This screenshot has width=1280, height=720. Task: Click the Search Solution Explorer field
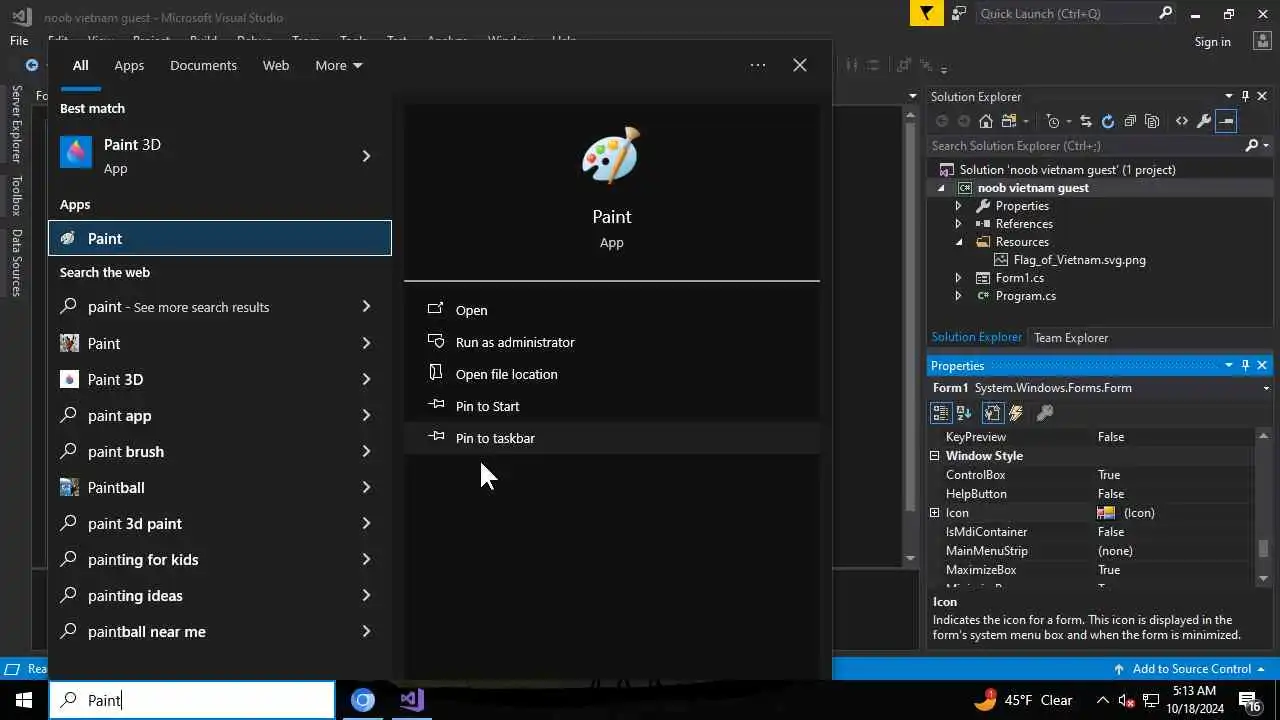coord(1085,146)
